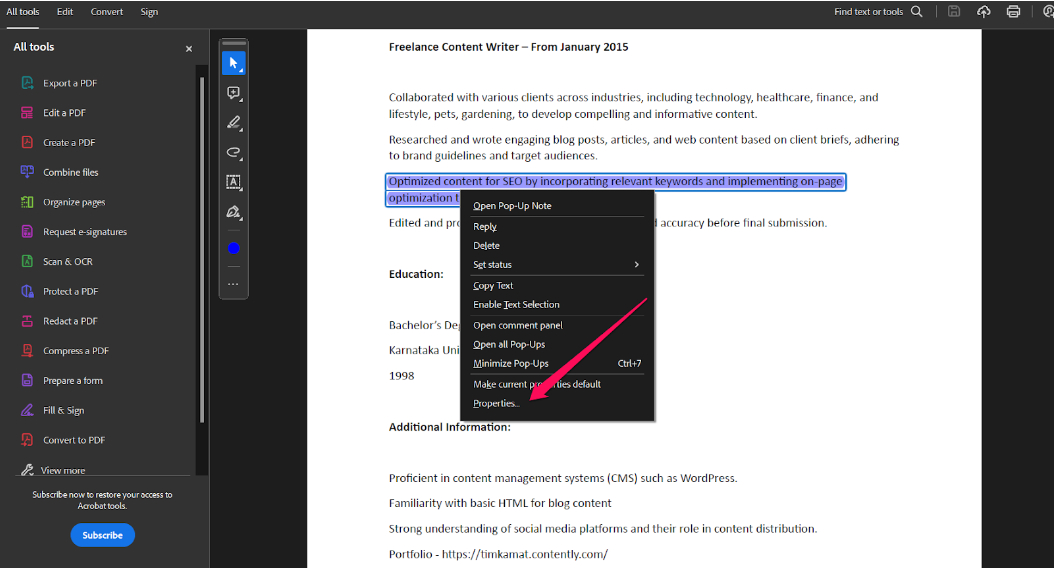
Task: Pick the freehand draw lasso tool
Action: 233,153
